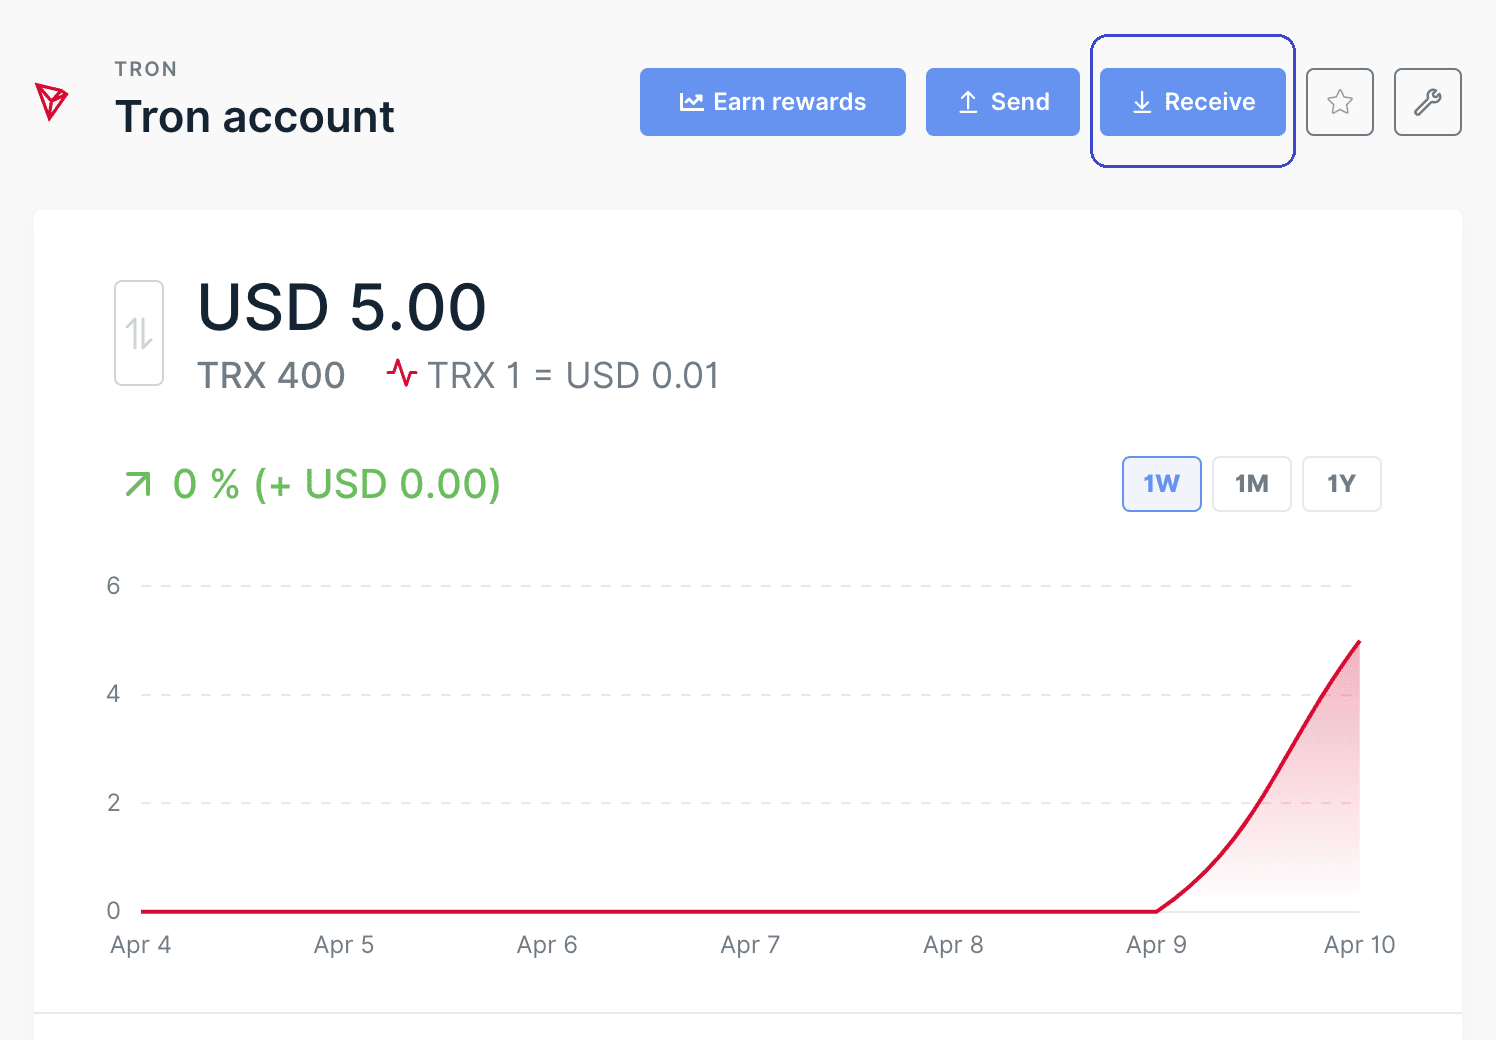Click the Tron account title
Screen dimensions: 1496x1040
click(x=255, y=117)
